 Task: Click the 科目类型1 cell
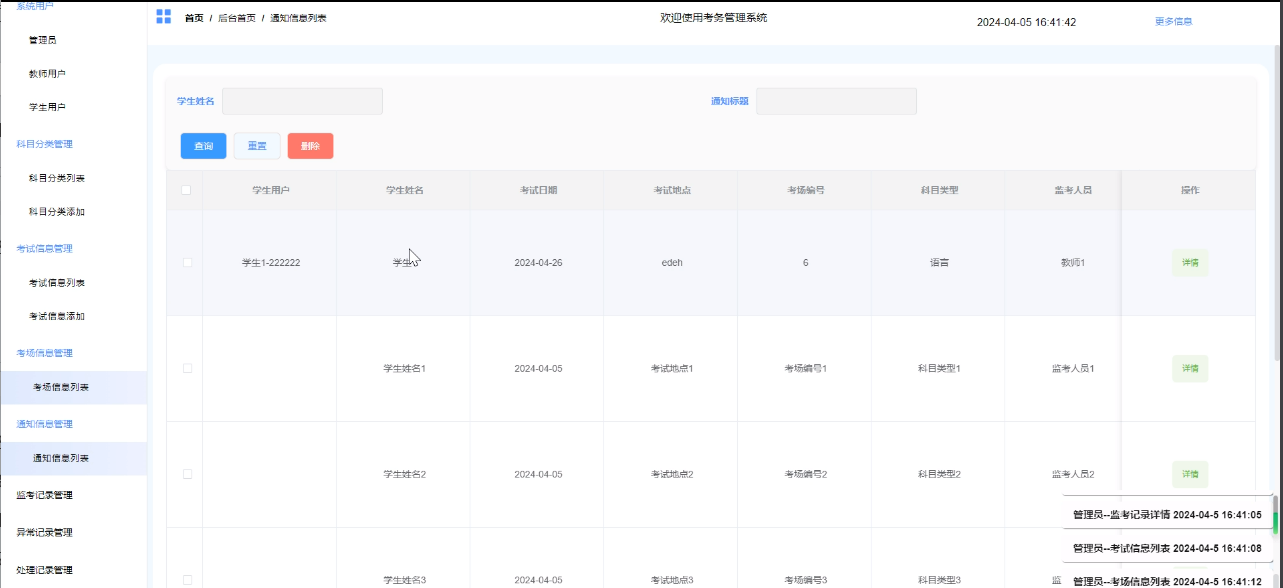click(x=939, y=368)
